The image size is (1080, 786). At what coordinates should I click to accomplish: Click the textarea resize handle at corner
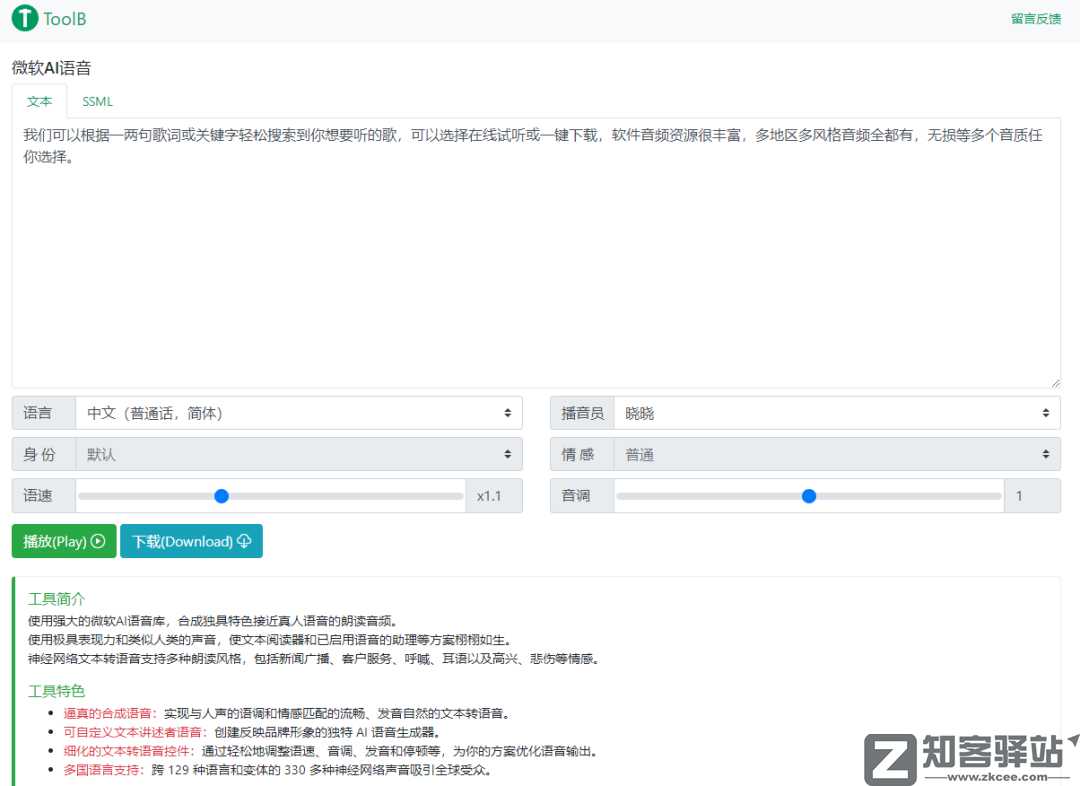click(1056, 382)
